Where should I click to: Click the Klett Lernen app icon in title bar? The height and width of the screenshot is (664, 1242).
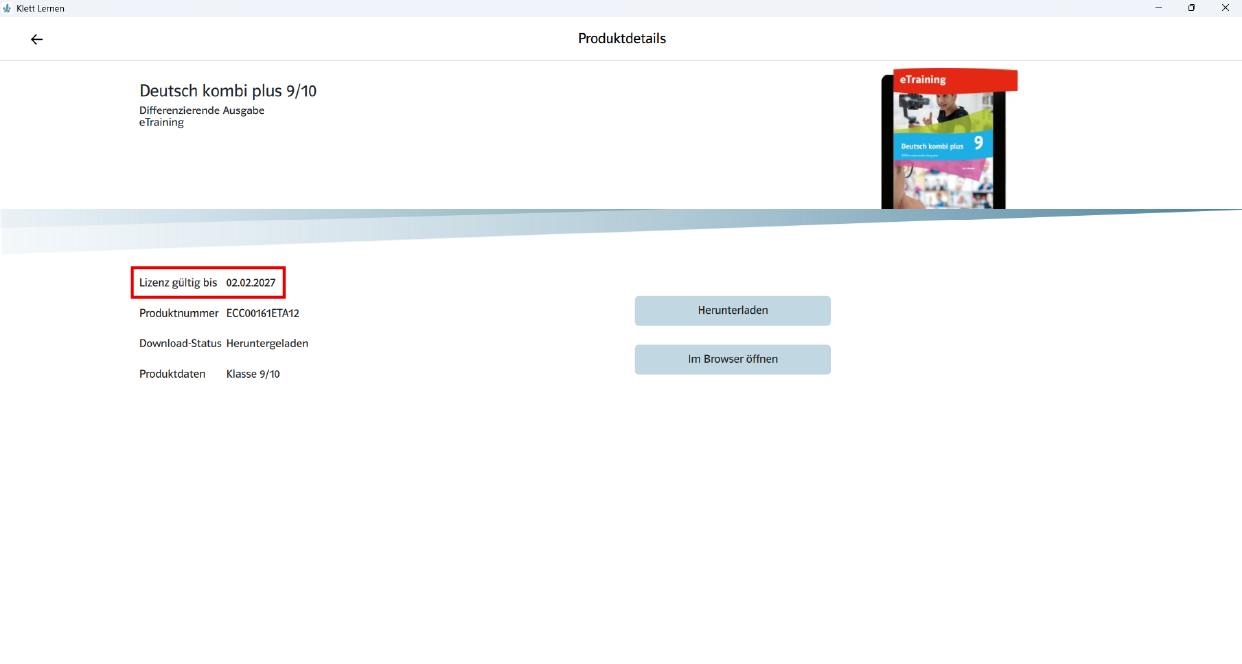click(7, 8)
